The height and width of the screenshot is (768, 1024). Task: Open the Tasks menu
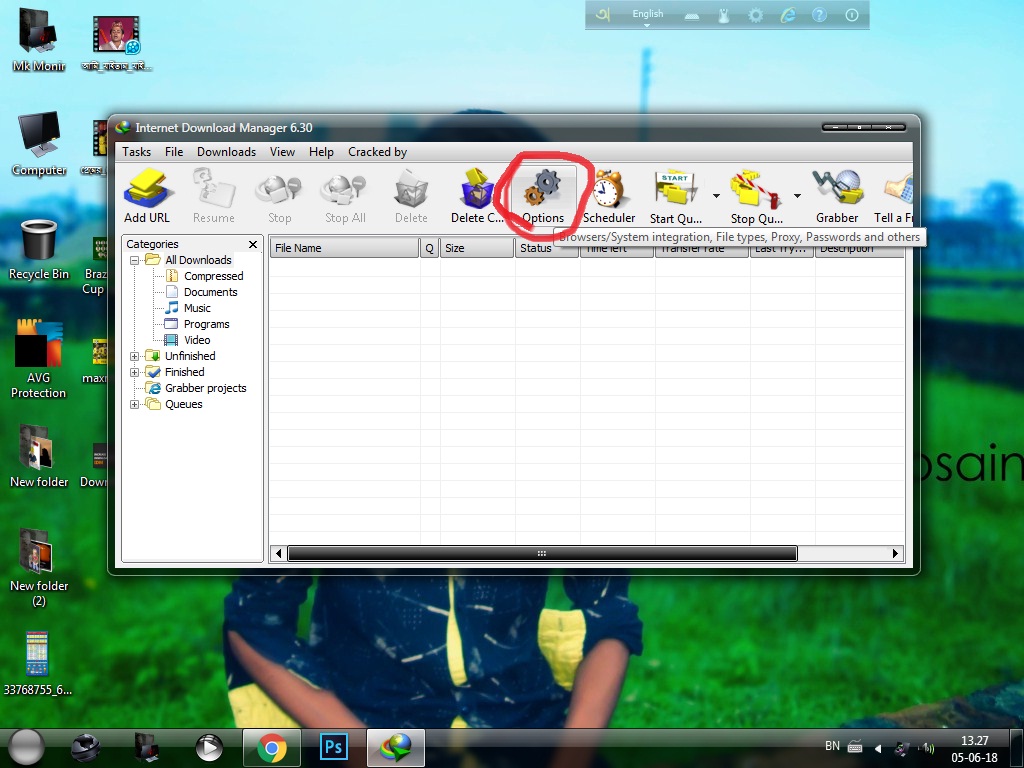coord(136,152)
